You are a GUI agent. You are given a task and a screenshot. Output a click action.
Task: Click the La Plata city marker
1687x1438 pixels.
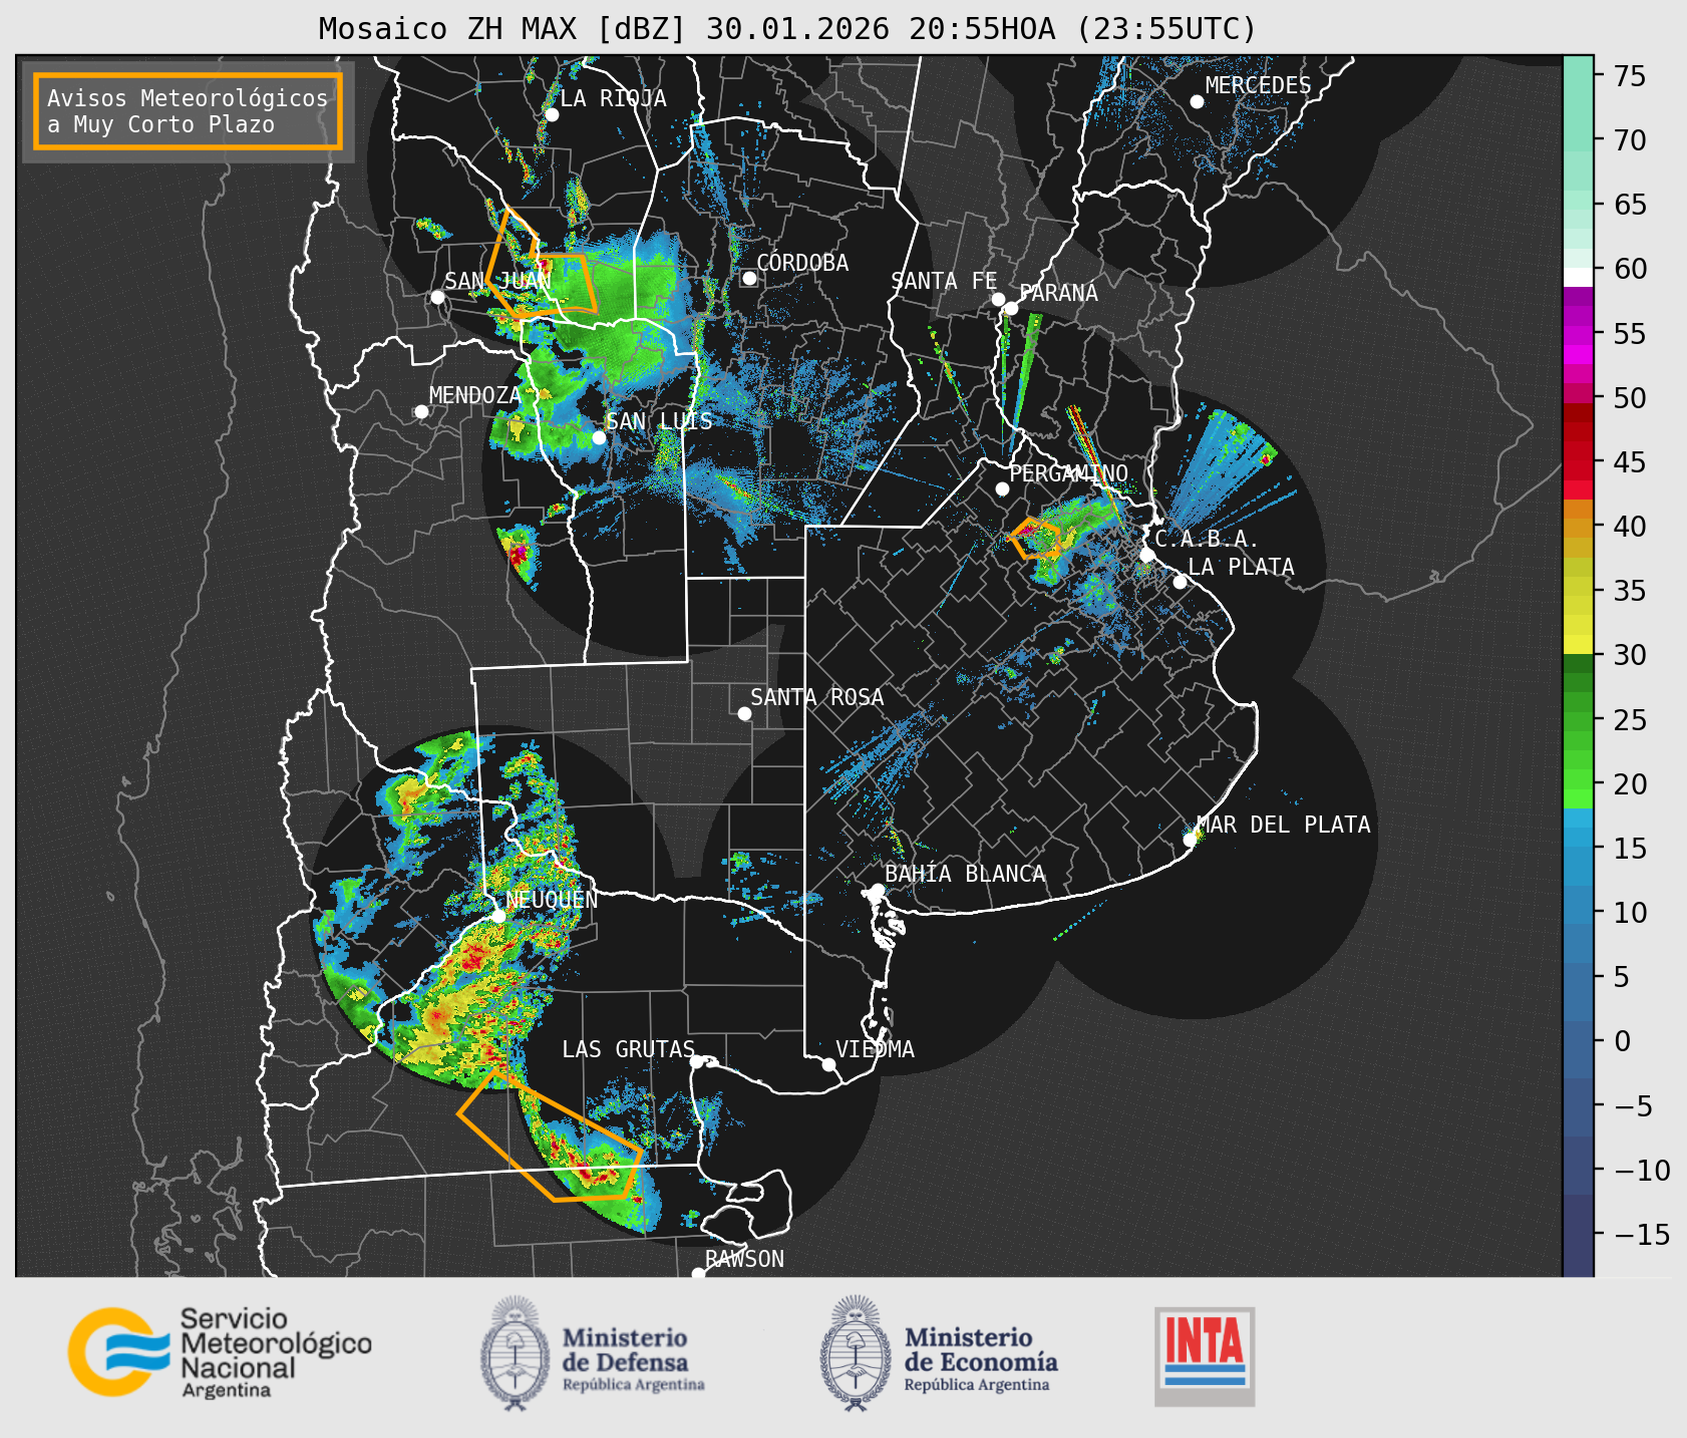(x=1180, y=582)
